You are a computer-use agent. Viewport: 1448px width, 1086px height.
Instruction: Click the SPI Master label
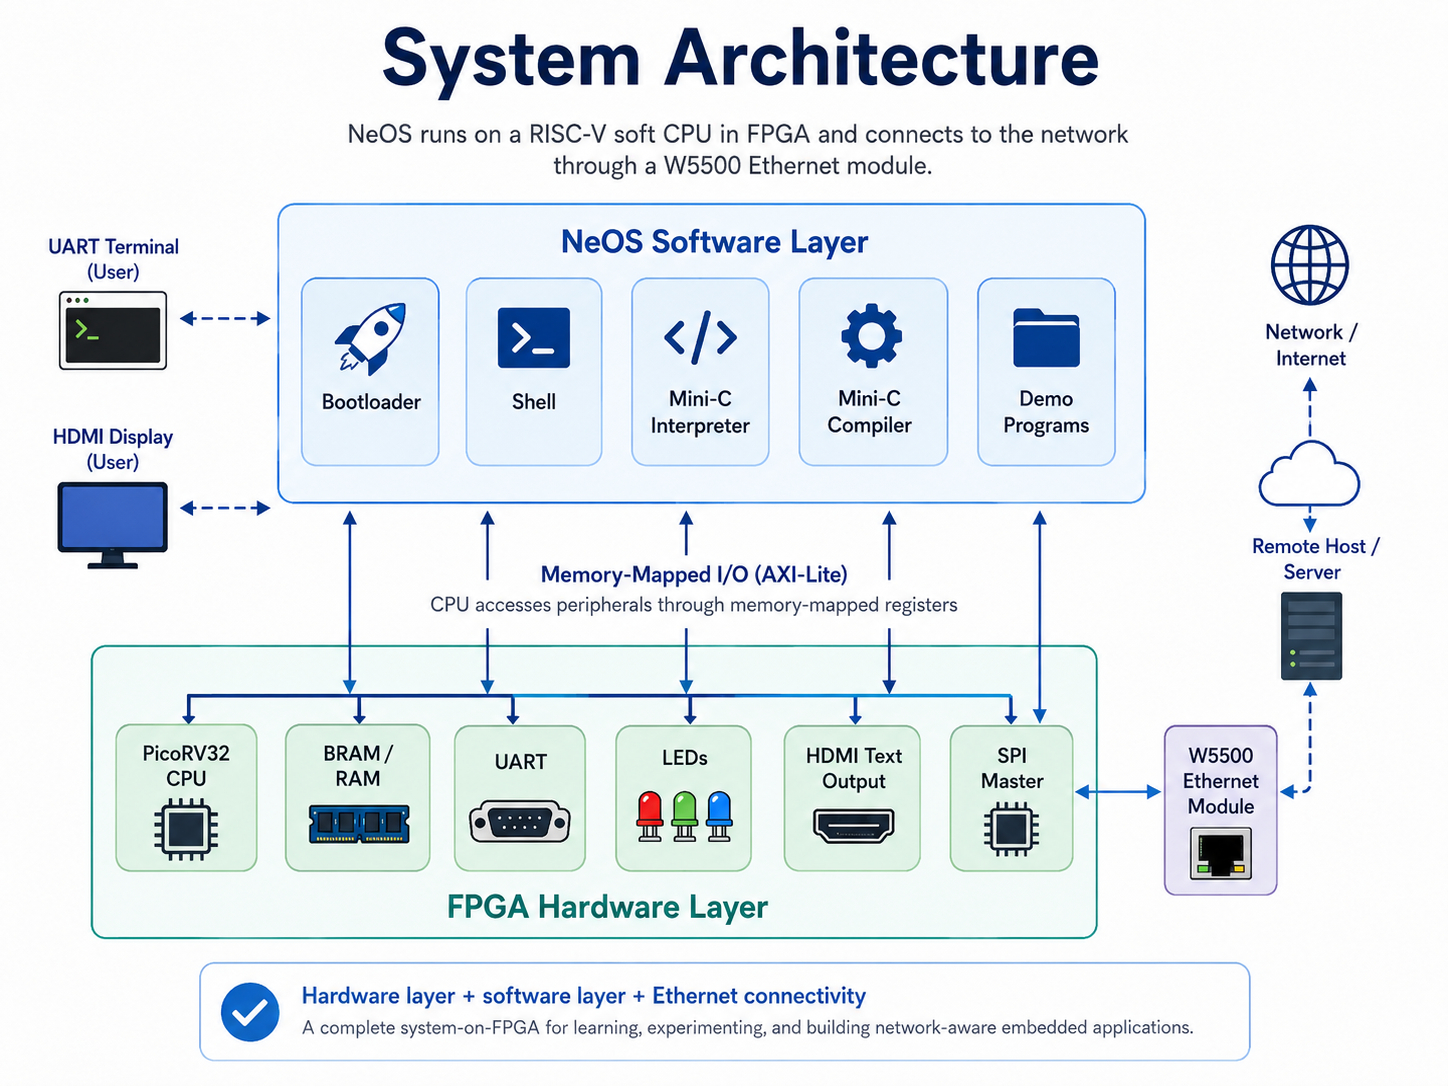point(1012,768)
